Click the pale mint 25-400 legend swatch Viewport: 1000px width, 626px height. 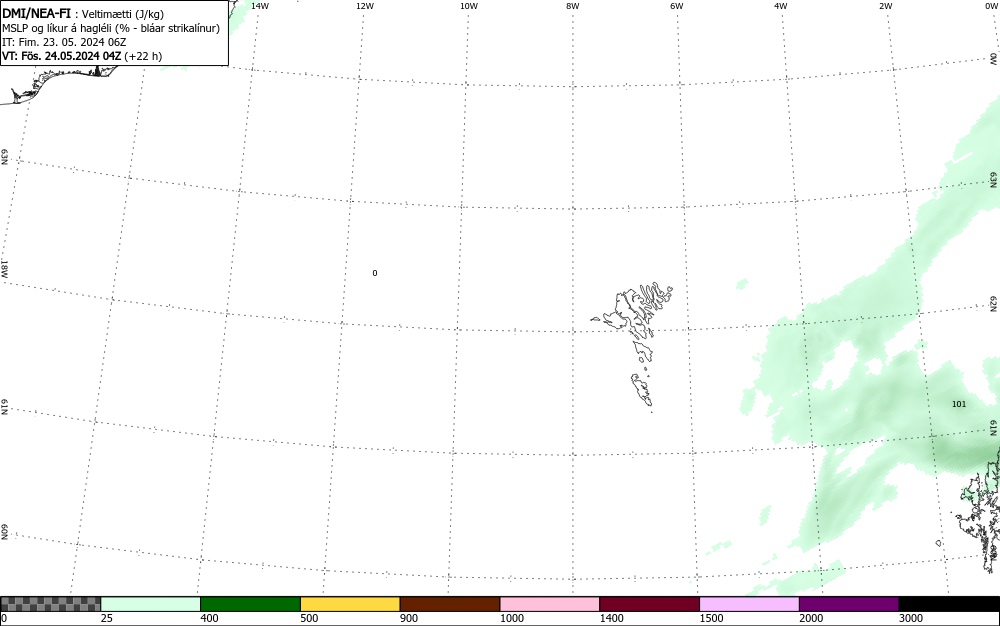pyautogui.click(x=151, y=604)
